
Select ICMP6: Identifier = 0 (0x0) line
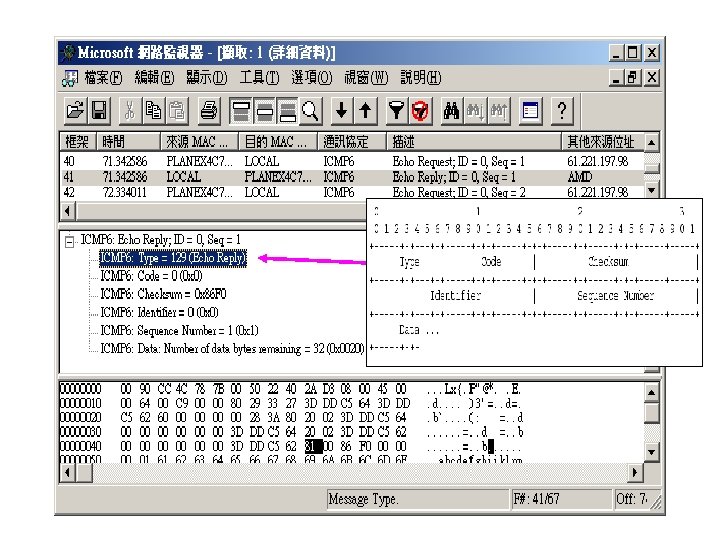coord(159,313)
